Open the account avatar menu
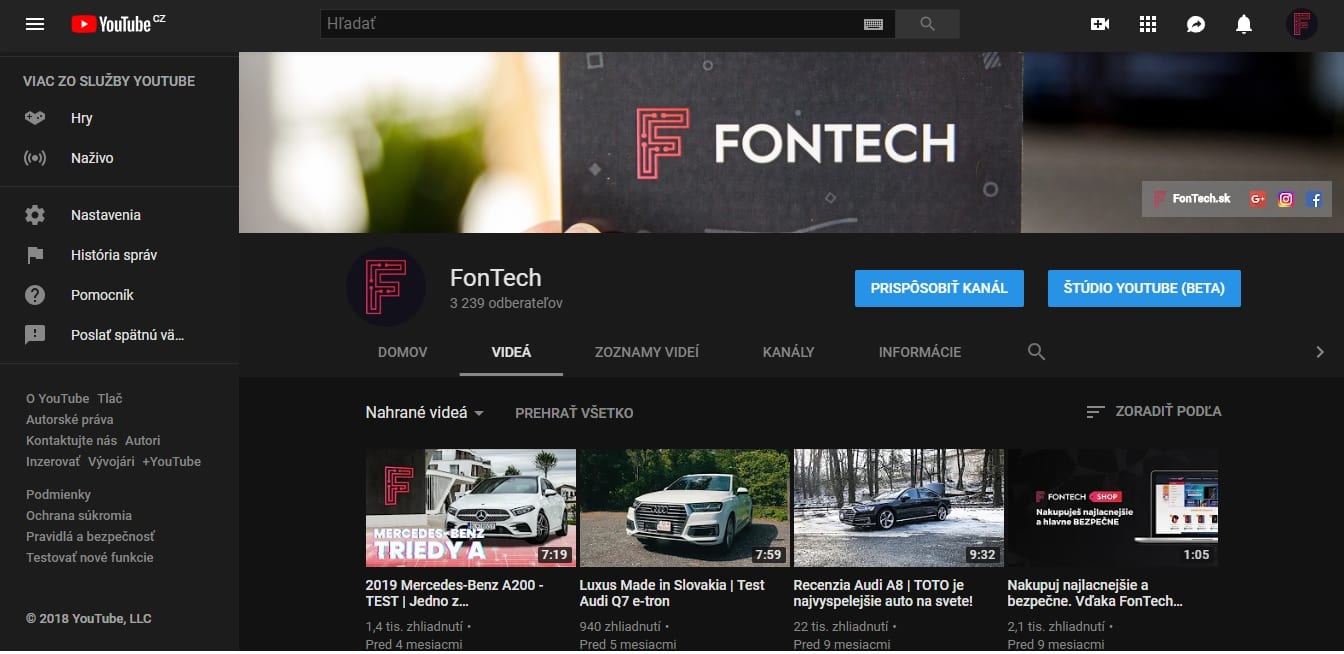Screen dimensions: 1344x654 1301,24
